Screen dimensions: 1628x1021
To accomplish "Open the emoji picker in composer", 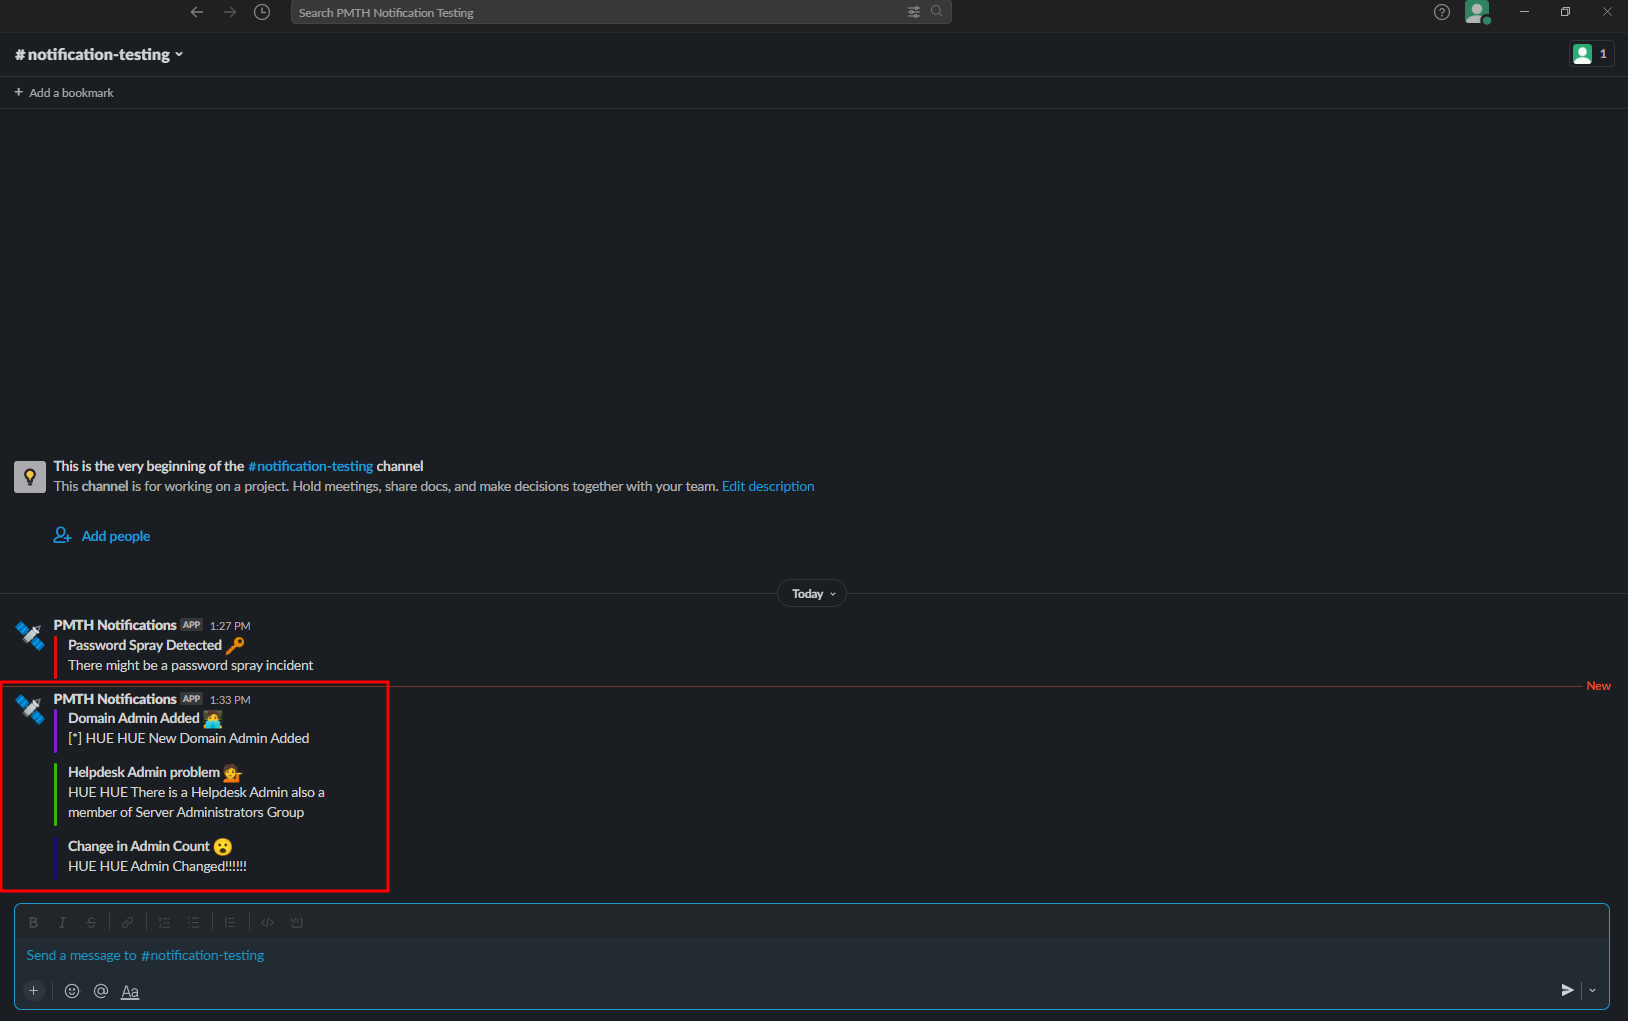I will click(72, 991).
